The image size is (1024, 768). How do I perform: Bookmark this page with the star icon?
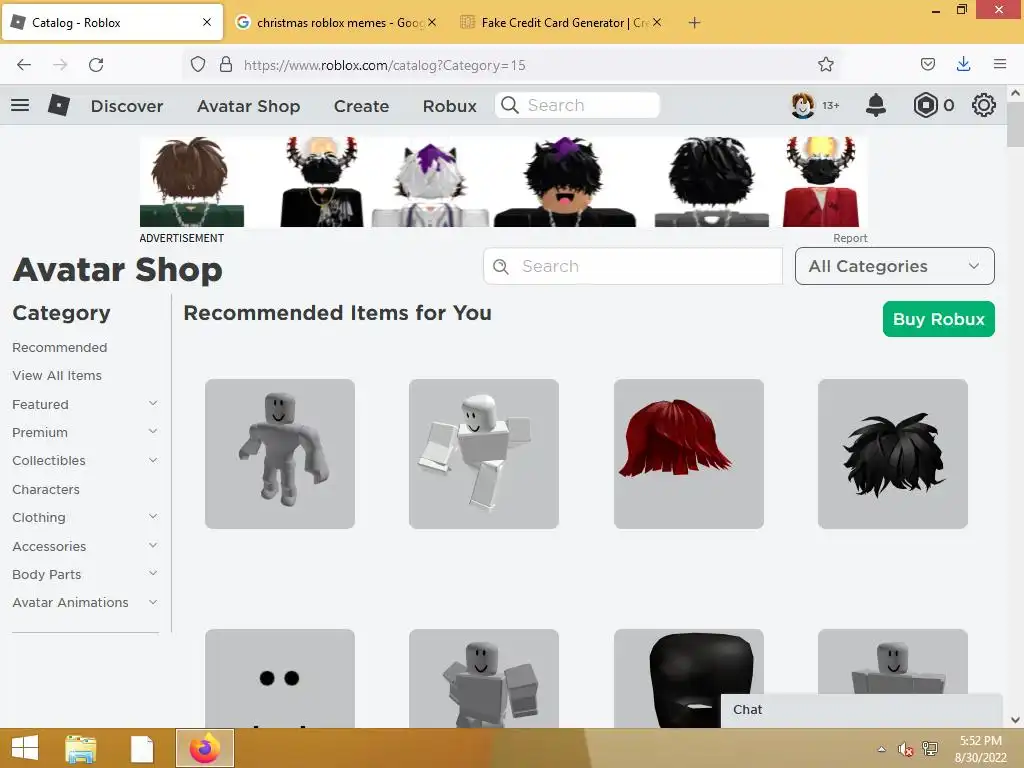825,65
